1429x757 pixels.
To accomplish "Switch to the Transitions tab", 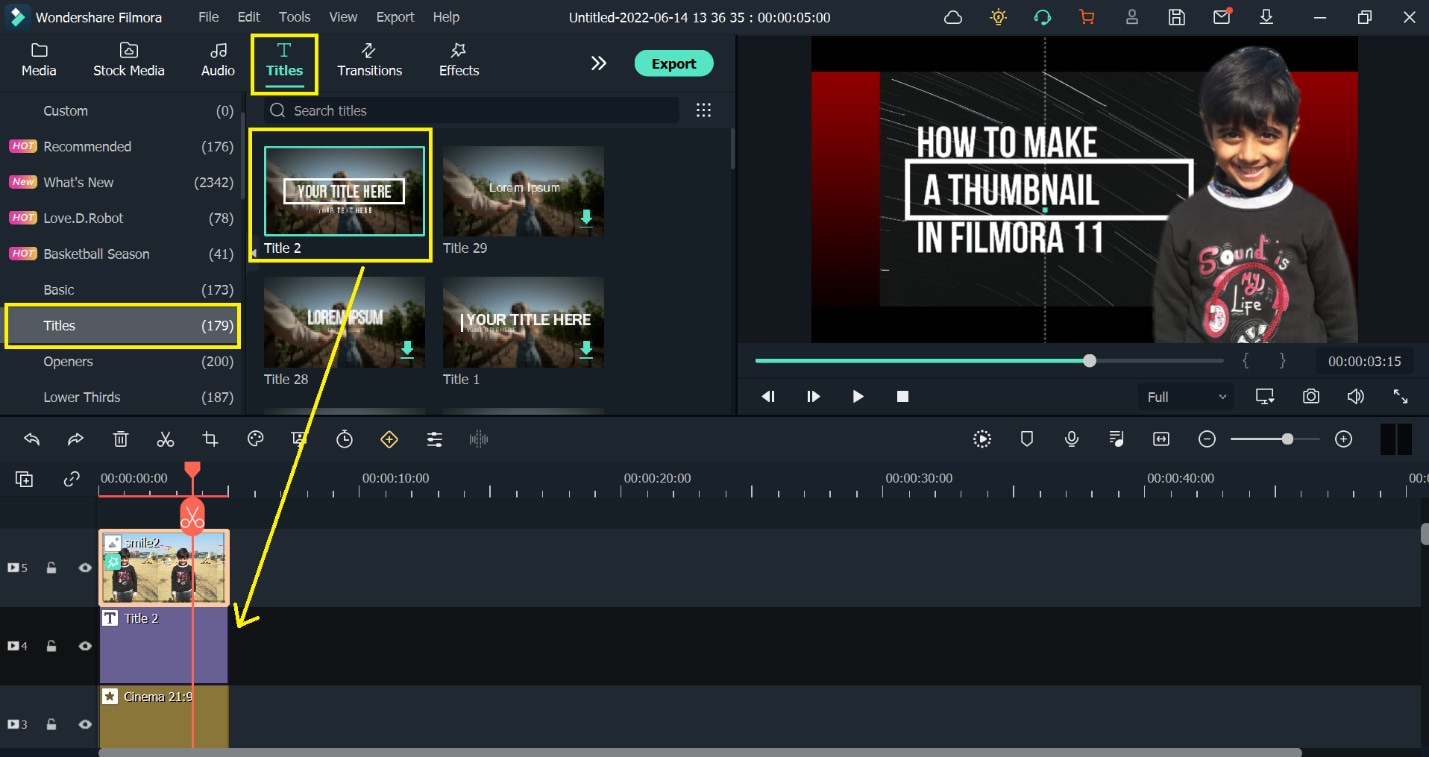I will [369, 60].
